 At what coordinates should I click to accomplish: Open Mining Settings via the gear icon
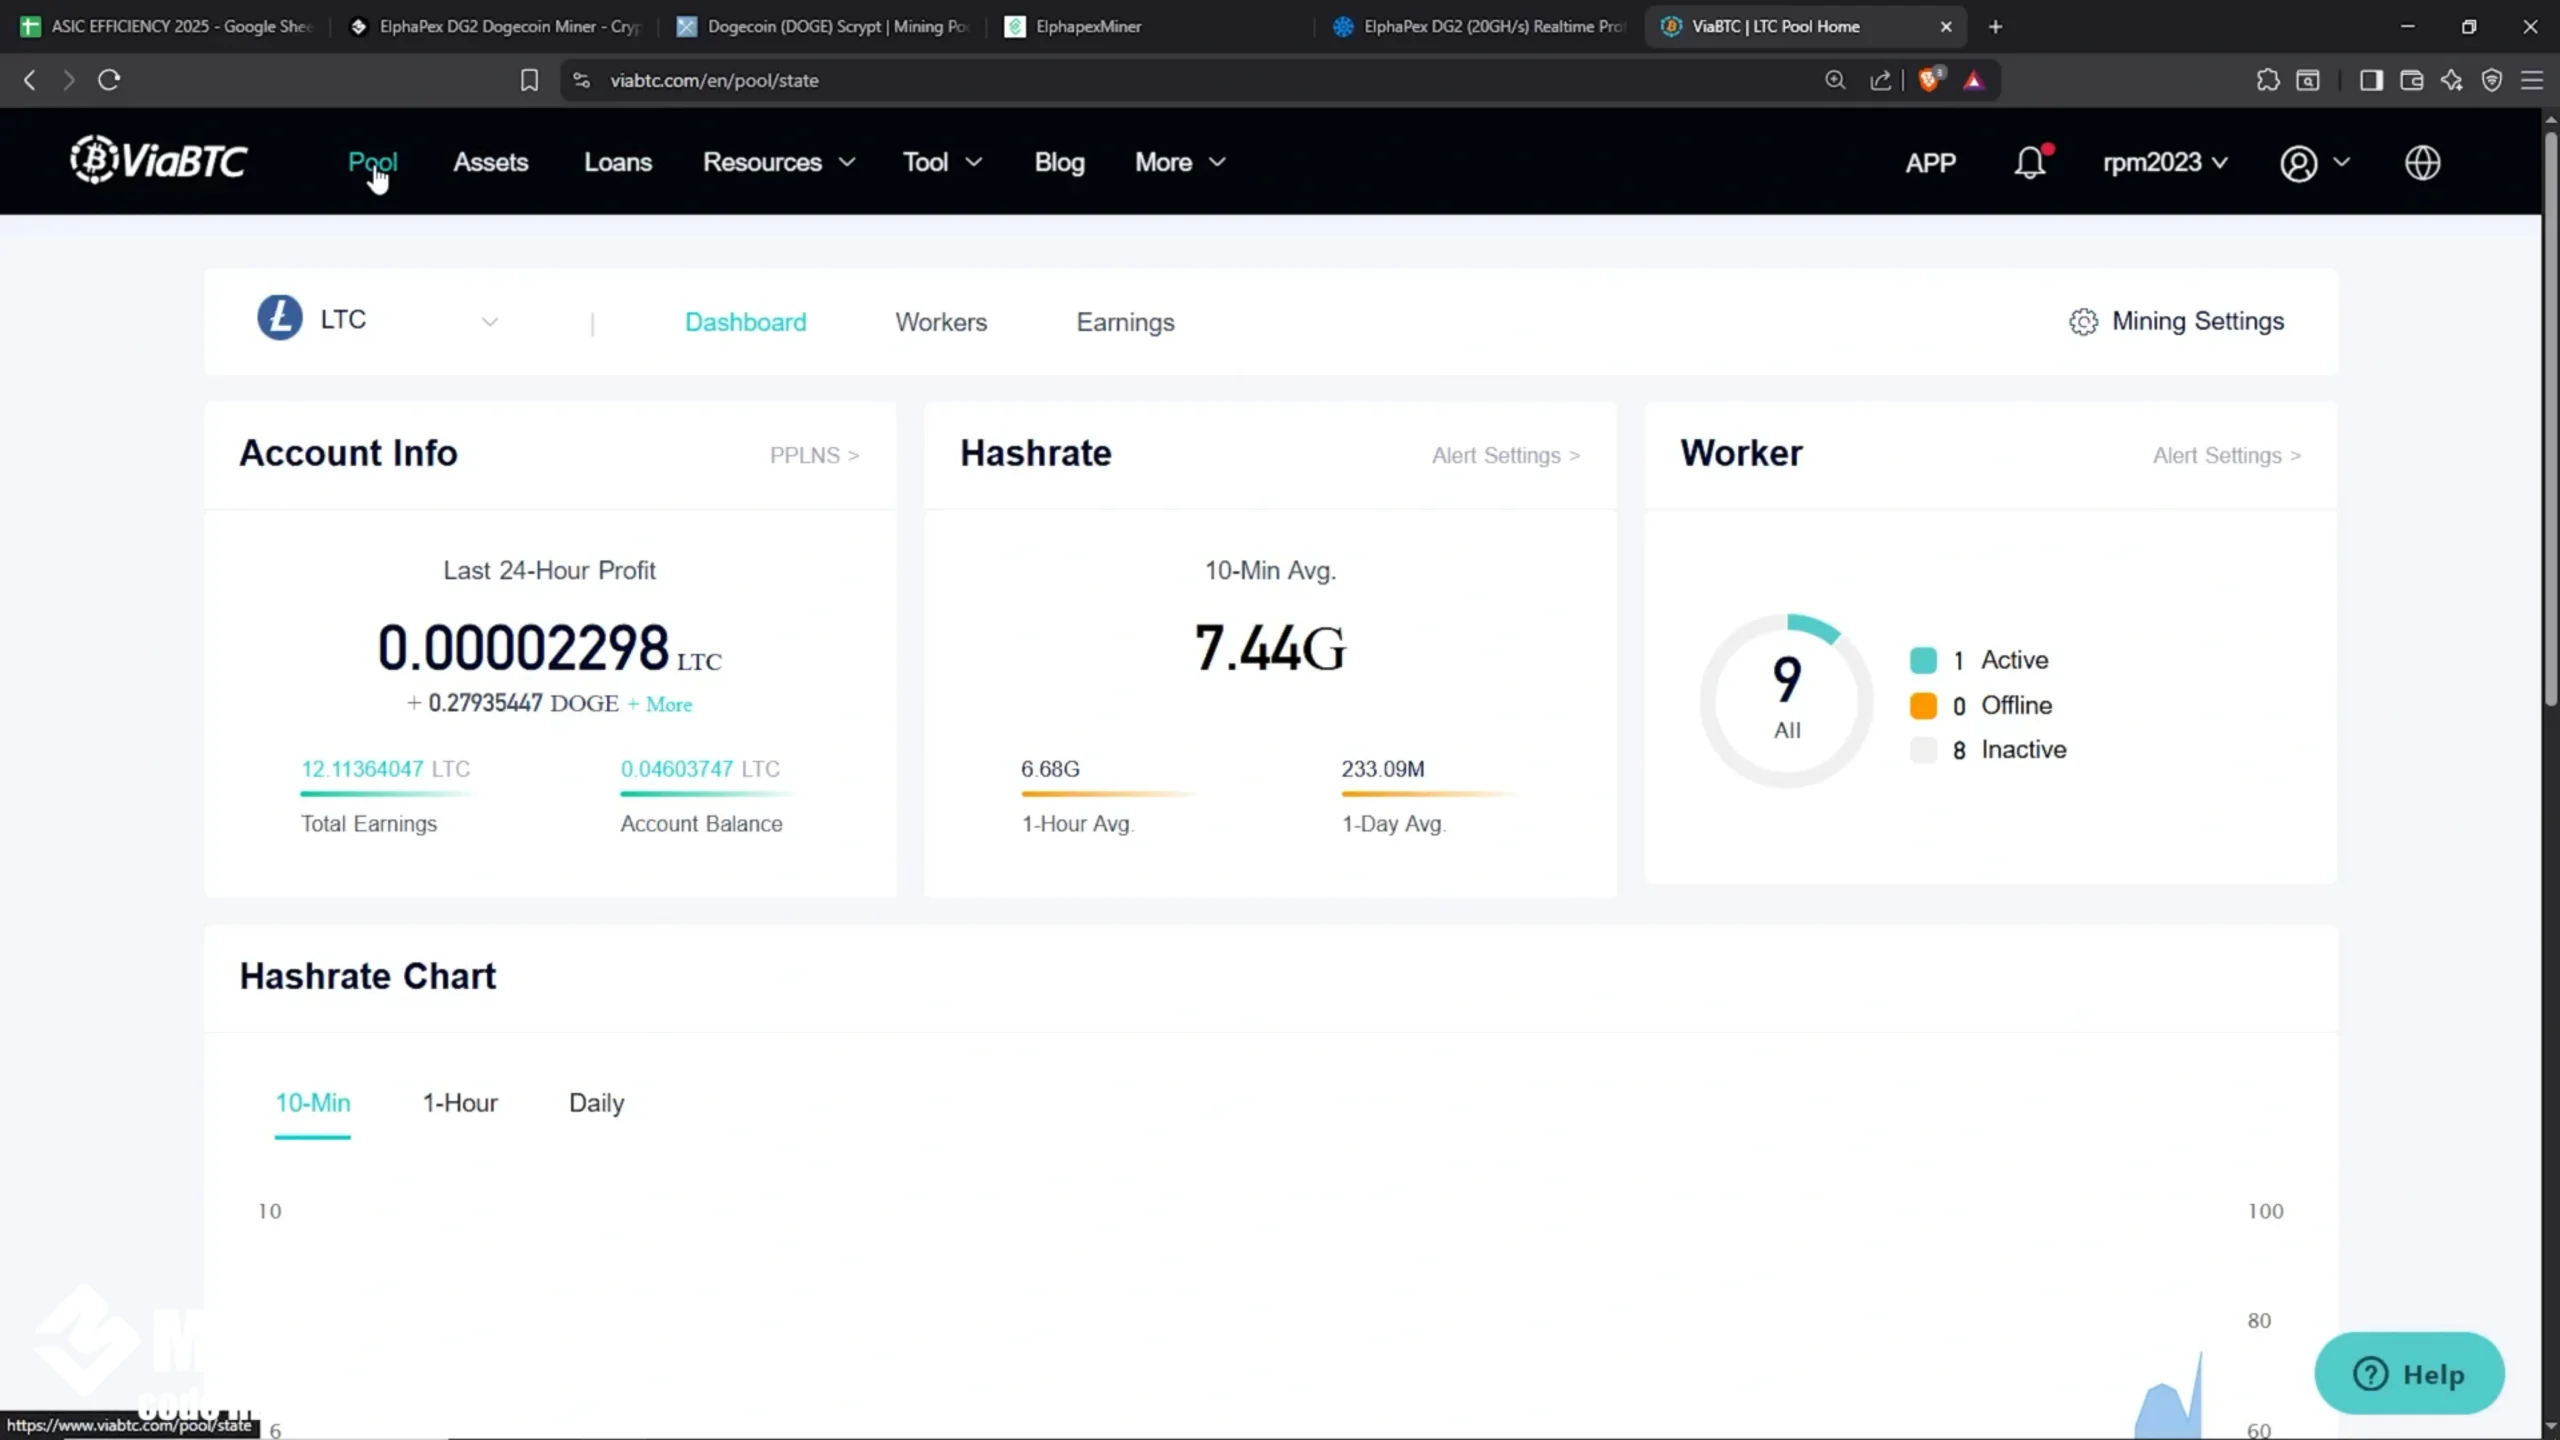(2083, 321)
